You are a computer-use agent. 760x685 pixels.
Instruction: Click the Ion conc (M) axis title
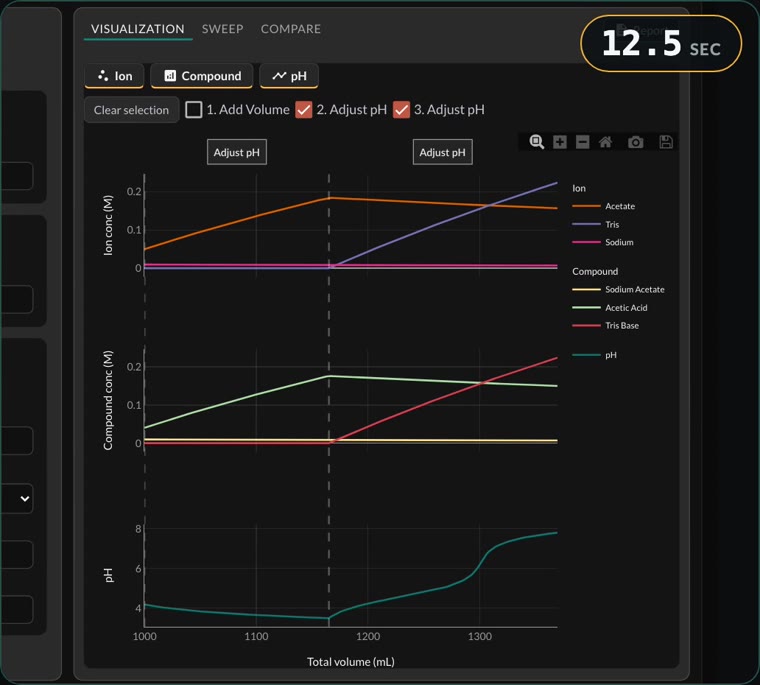pyautogui.click(x=108, y=225)
